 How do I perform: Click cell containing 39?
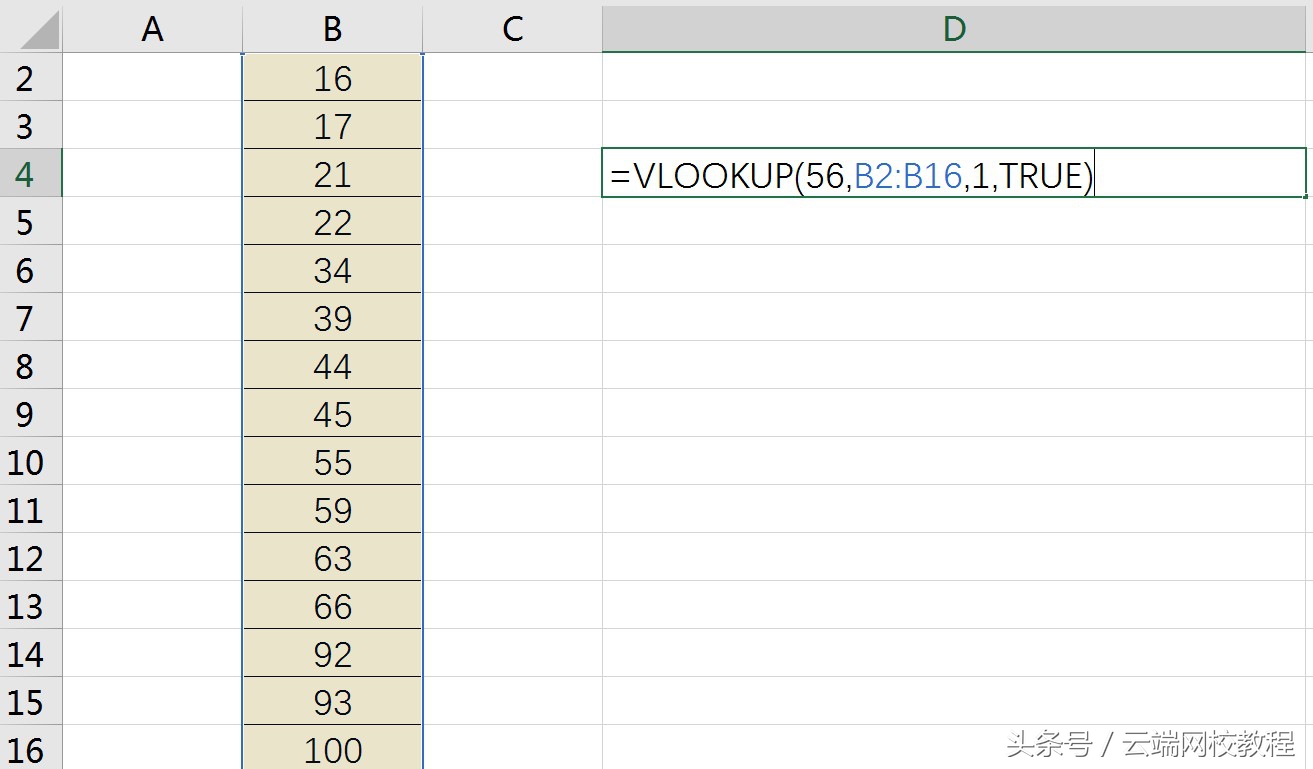pyautogui.click(x=332, y=317)
